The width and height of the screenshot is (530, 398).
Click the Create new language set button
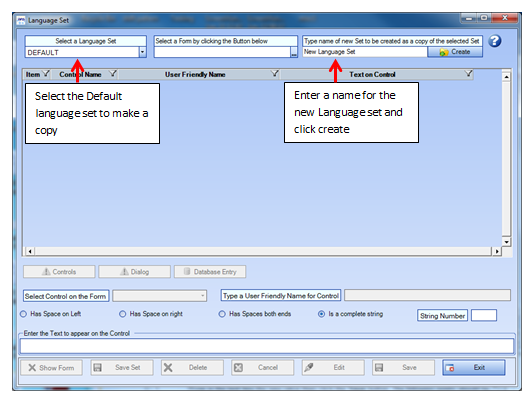(x=455, y=52)
